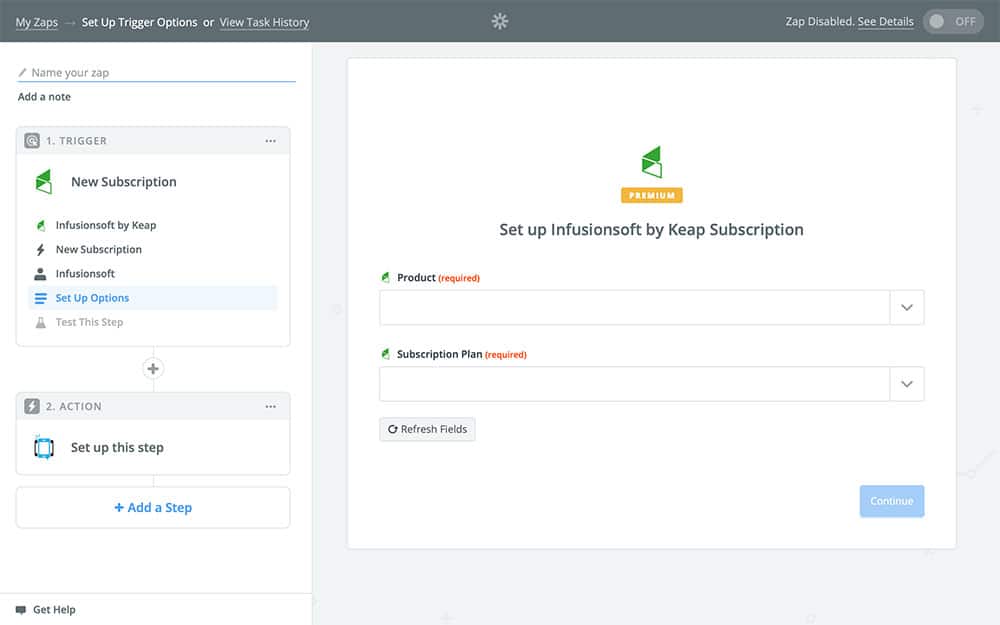
Task: Open the Action step ellipsis menu
Action: pos(270,407)
